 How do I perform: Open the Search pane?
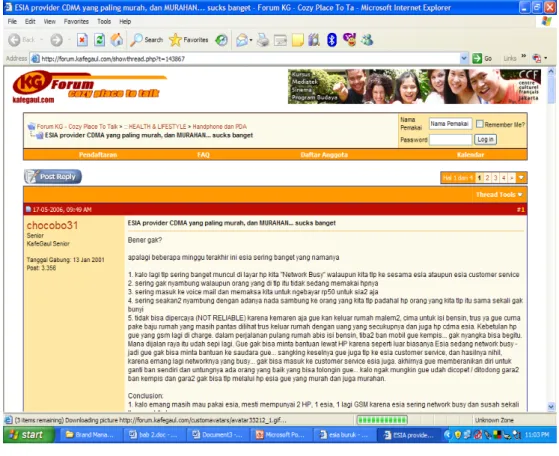147,40
